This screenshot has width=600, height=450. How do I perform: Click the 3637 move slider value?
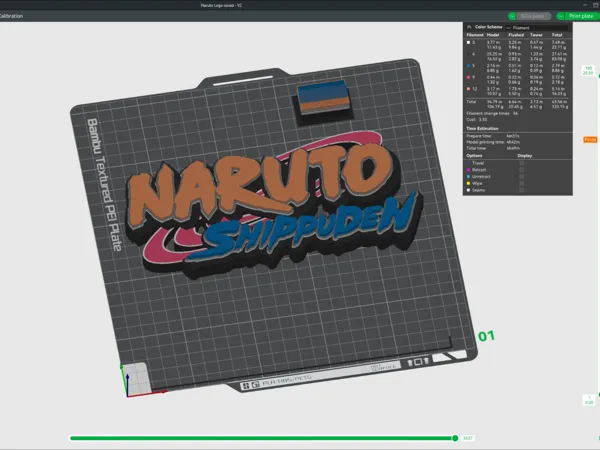(468, 438)
